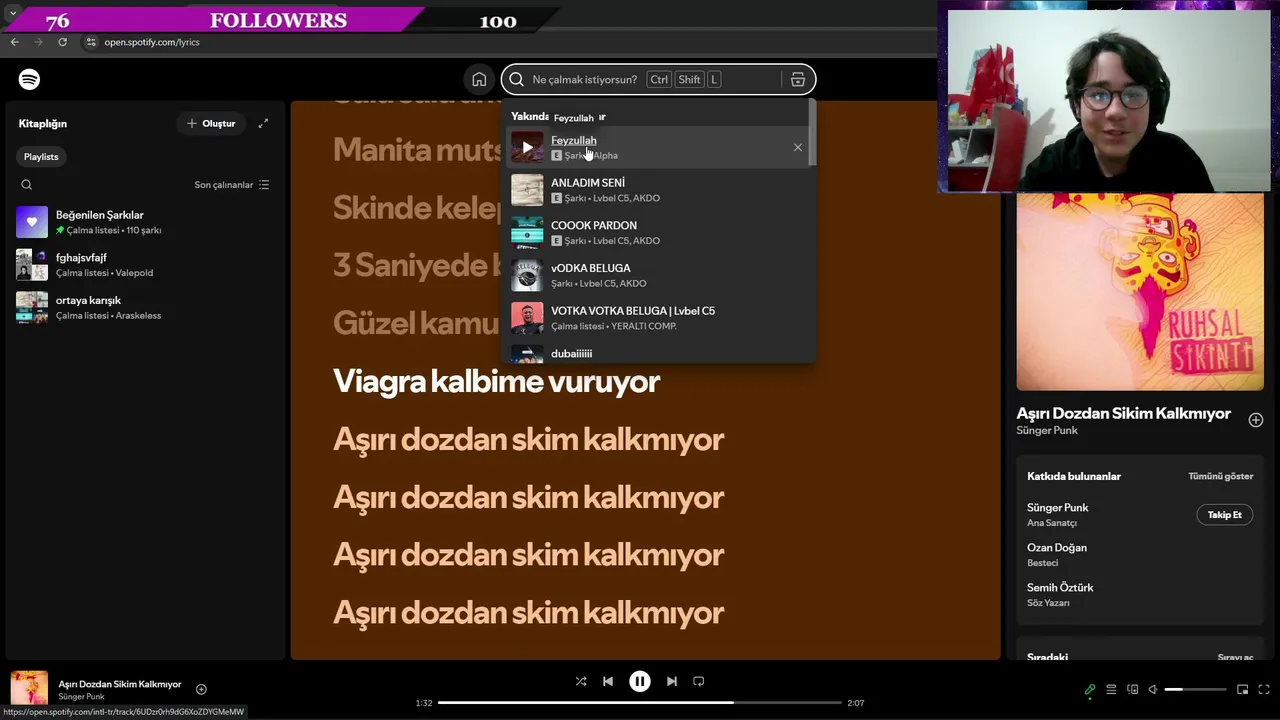Click the Oluştur button
Viewport: 1280px width, 720px height.
(x=210, y=123)
